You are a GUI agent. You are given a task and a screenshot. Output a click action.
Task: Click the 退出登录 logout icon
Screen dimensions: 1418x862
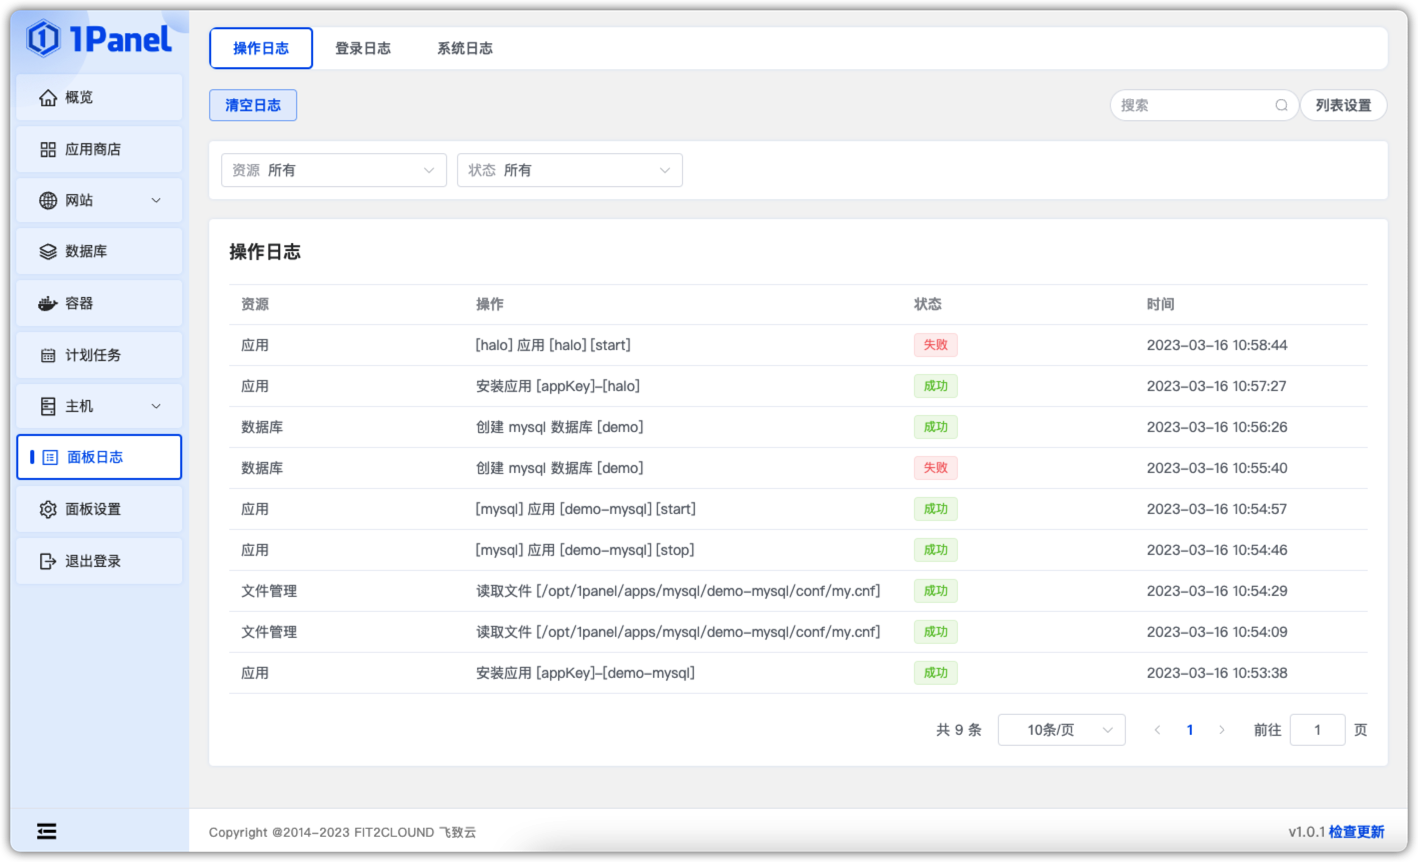coord(48,561)
